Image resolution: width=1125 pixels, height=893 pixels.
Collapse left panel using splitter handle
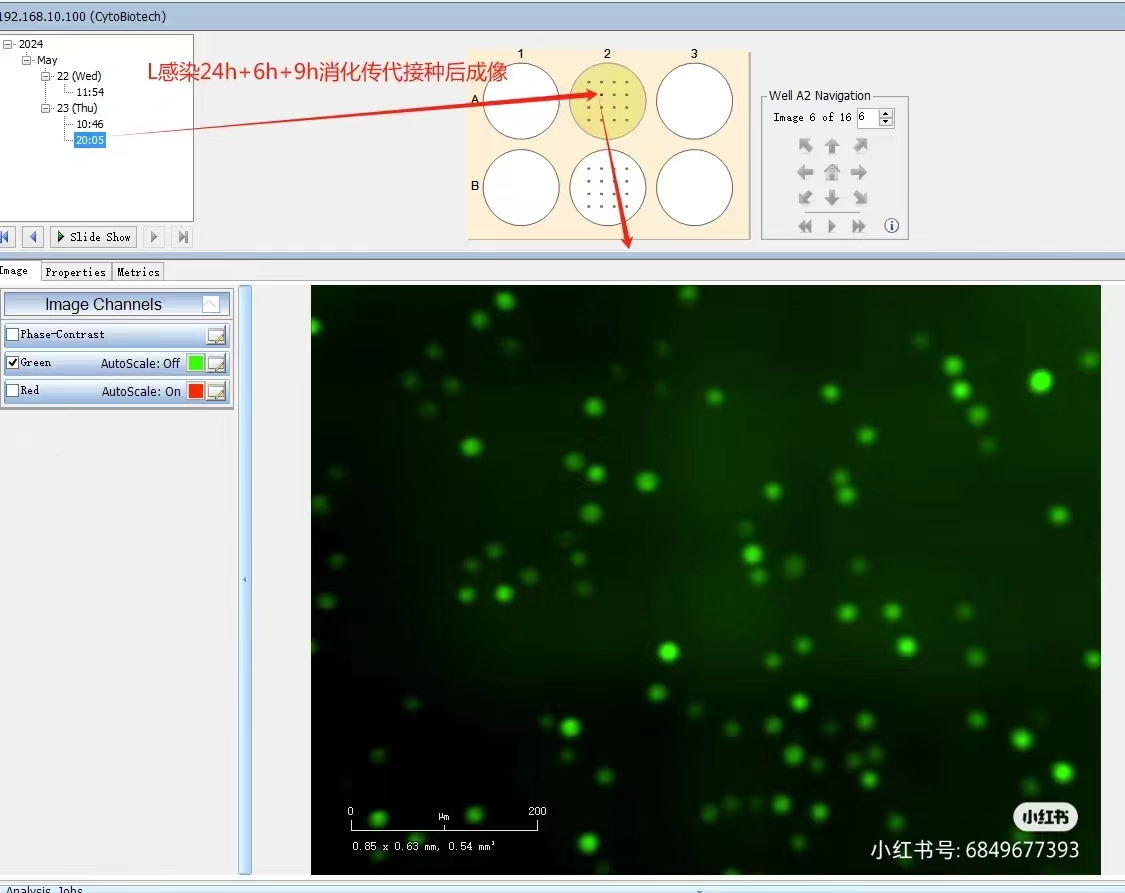pos(245,580)
